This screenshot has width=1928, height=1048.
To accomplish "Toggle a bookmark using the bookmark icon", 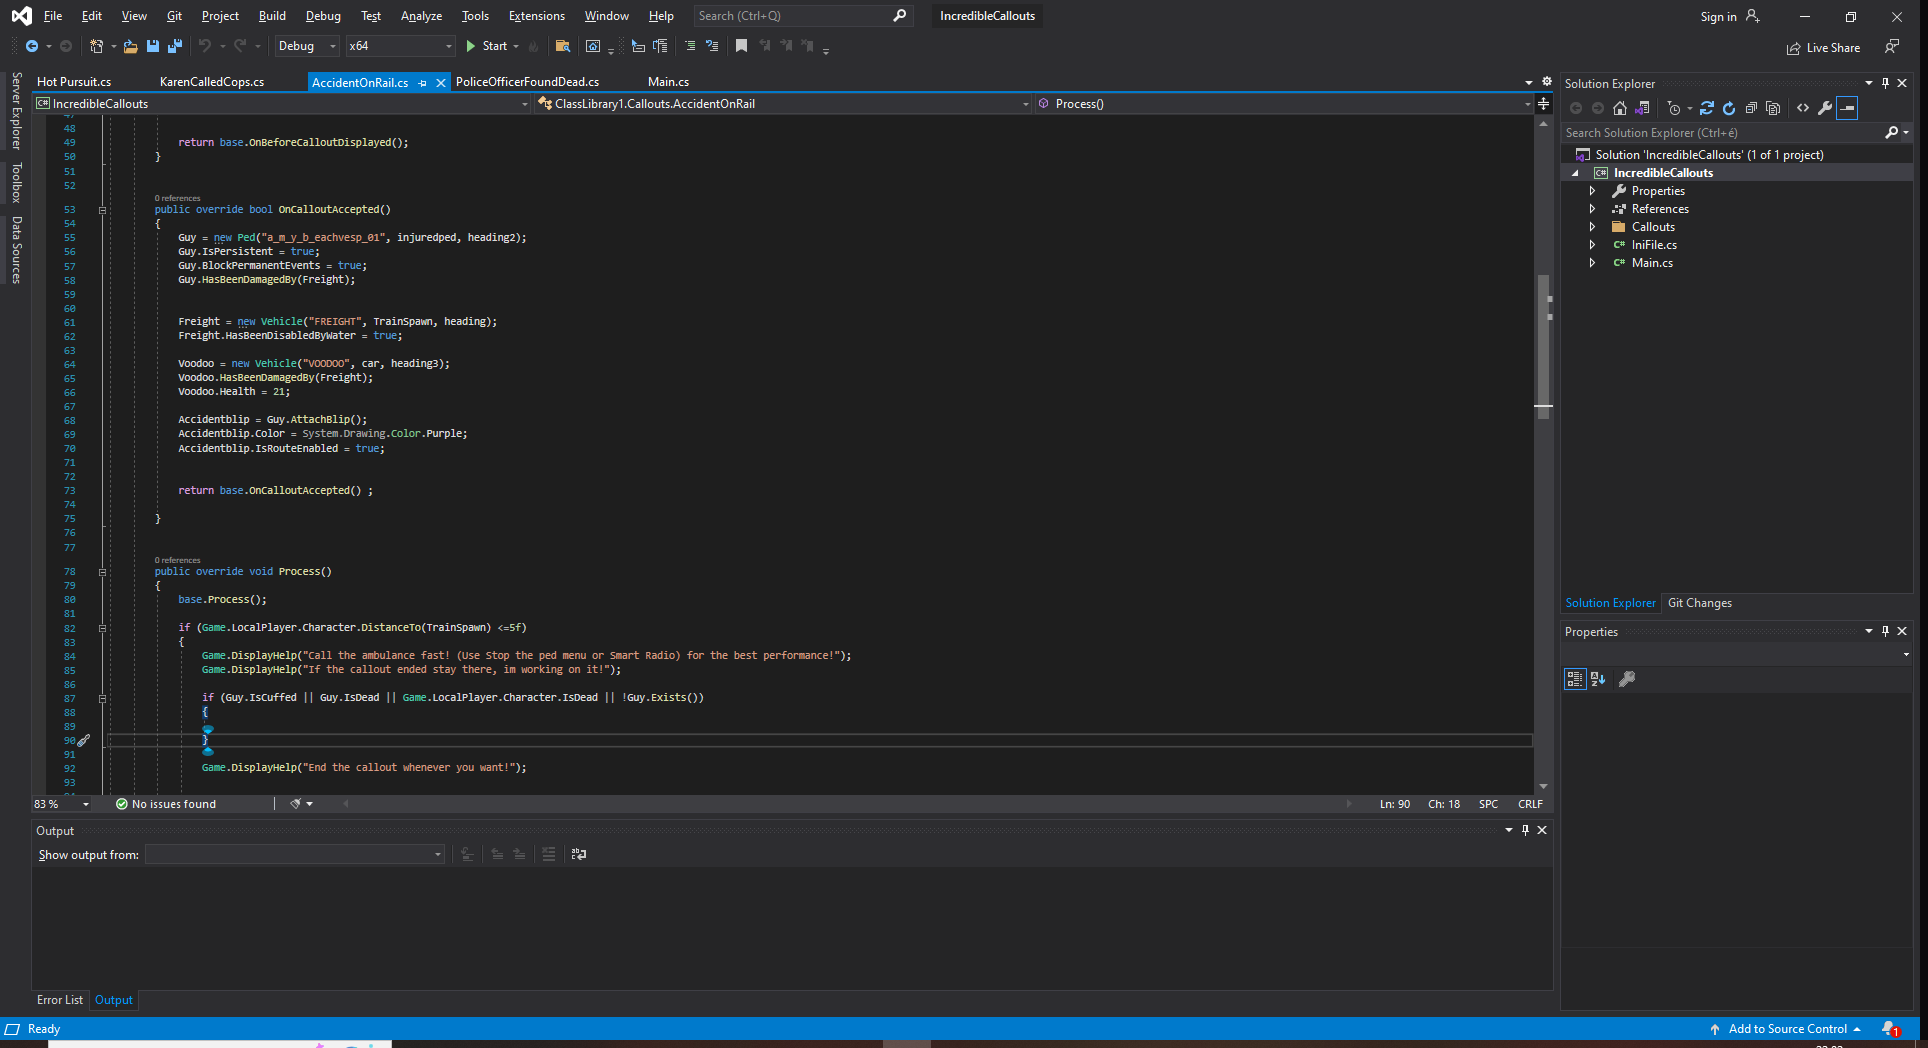I will coord(741,46).
